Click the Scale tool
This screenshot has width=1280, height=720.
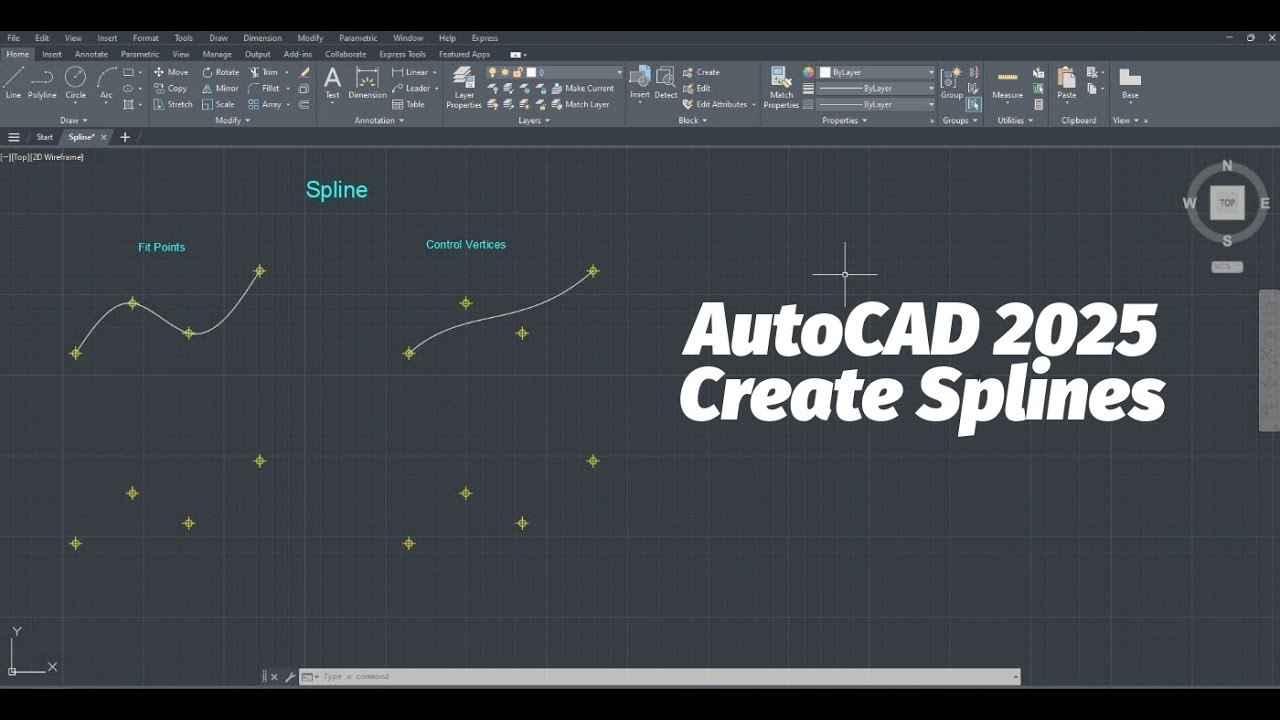tap(218, 104)
